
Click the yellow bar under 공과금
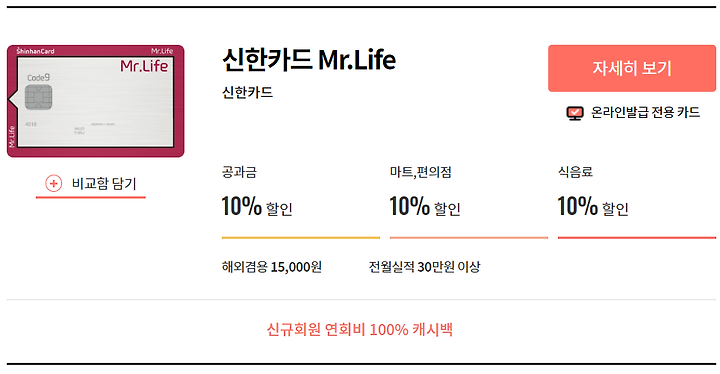pos(301,238)
